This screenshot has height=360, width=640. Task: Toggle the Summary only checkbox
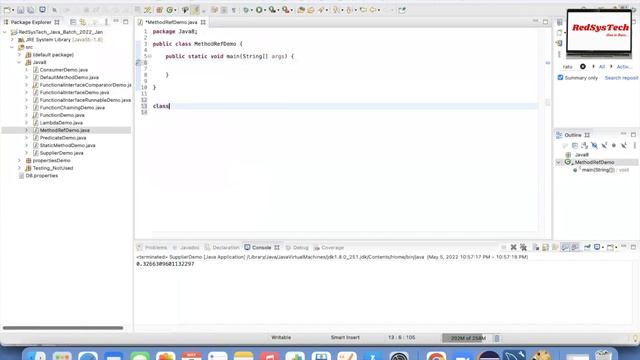point(560,78)
